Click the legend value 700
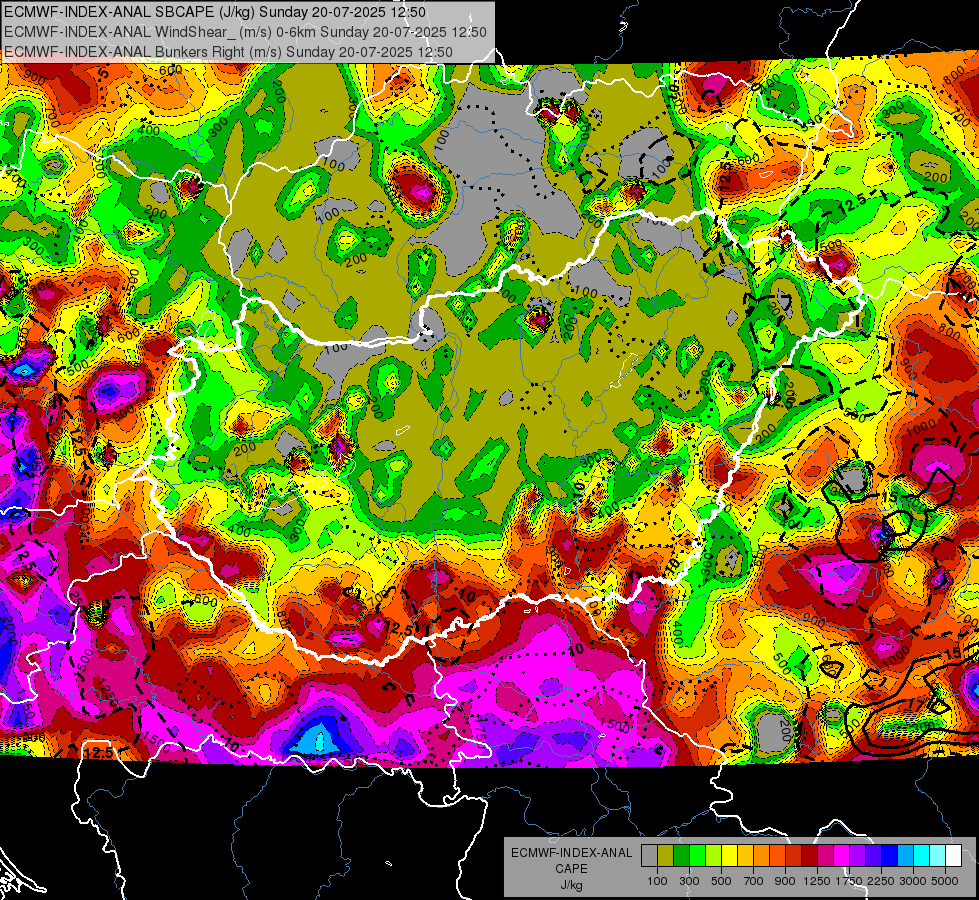The width and height of the screenshot is (979, 900). pos(754,881)
